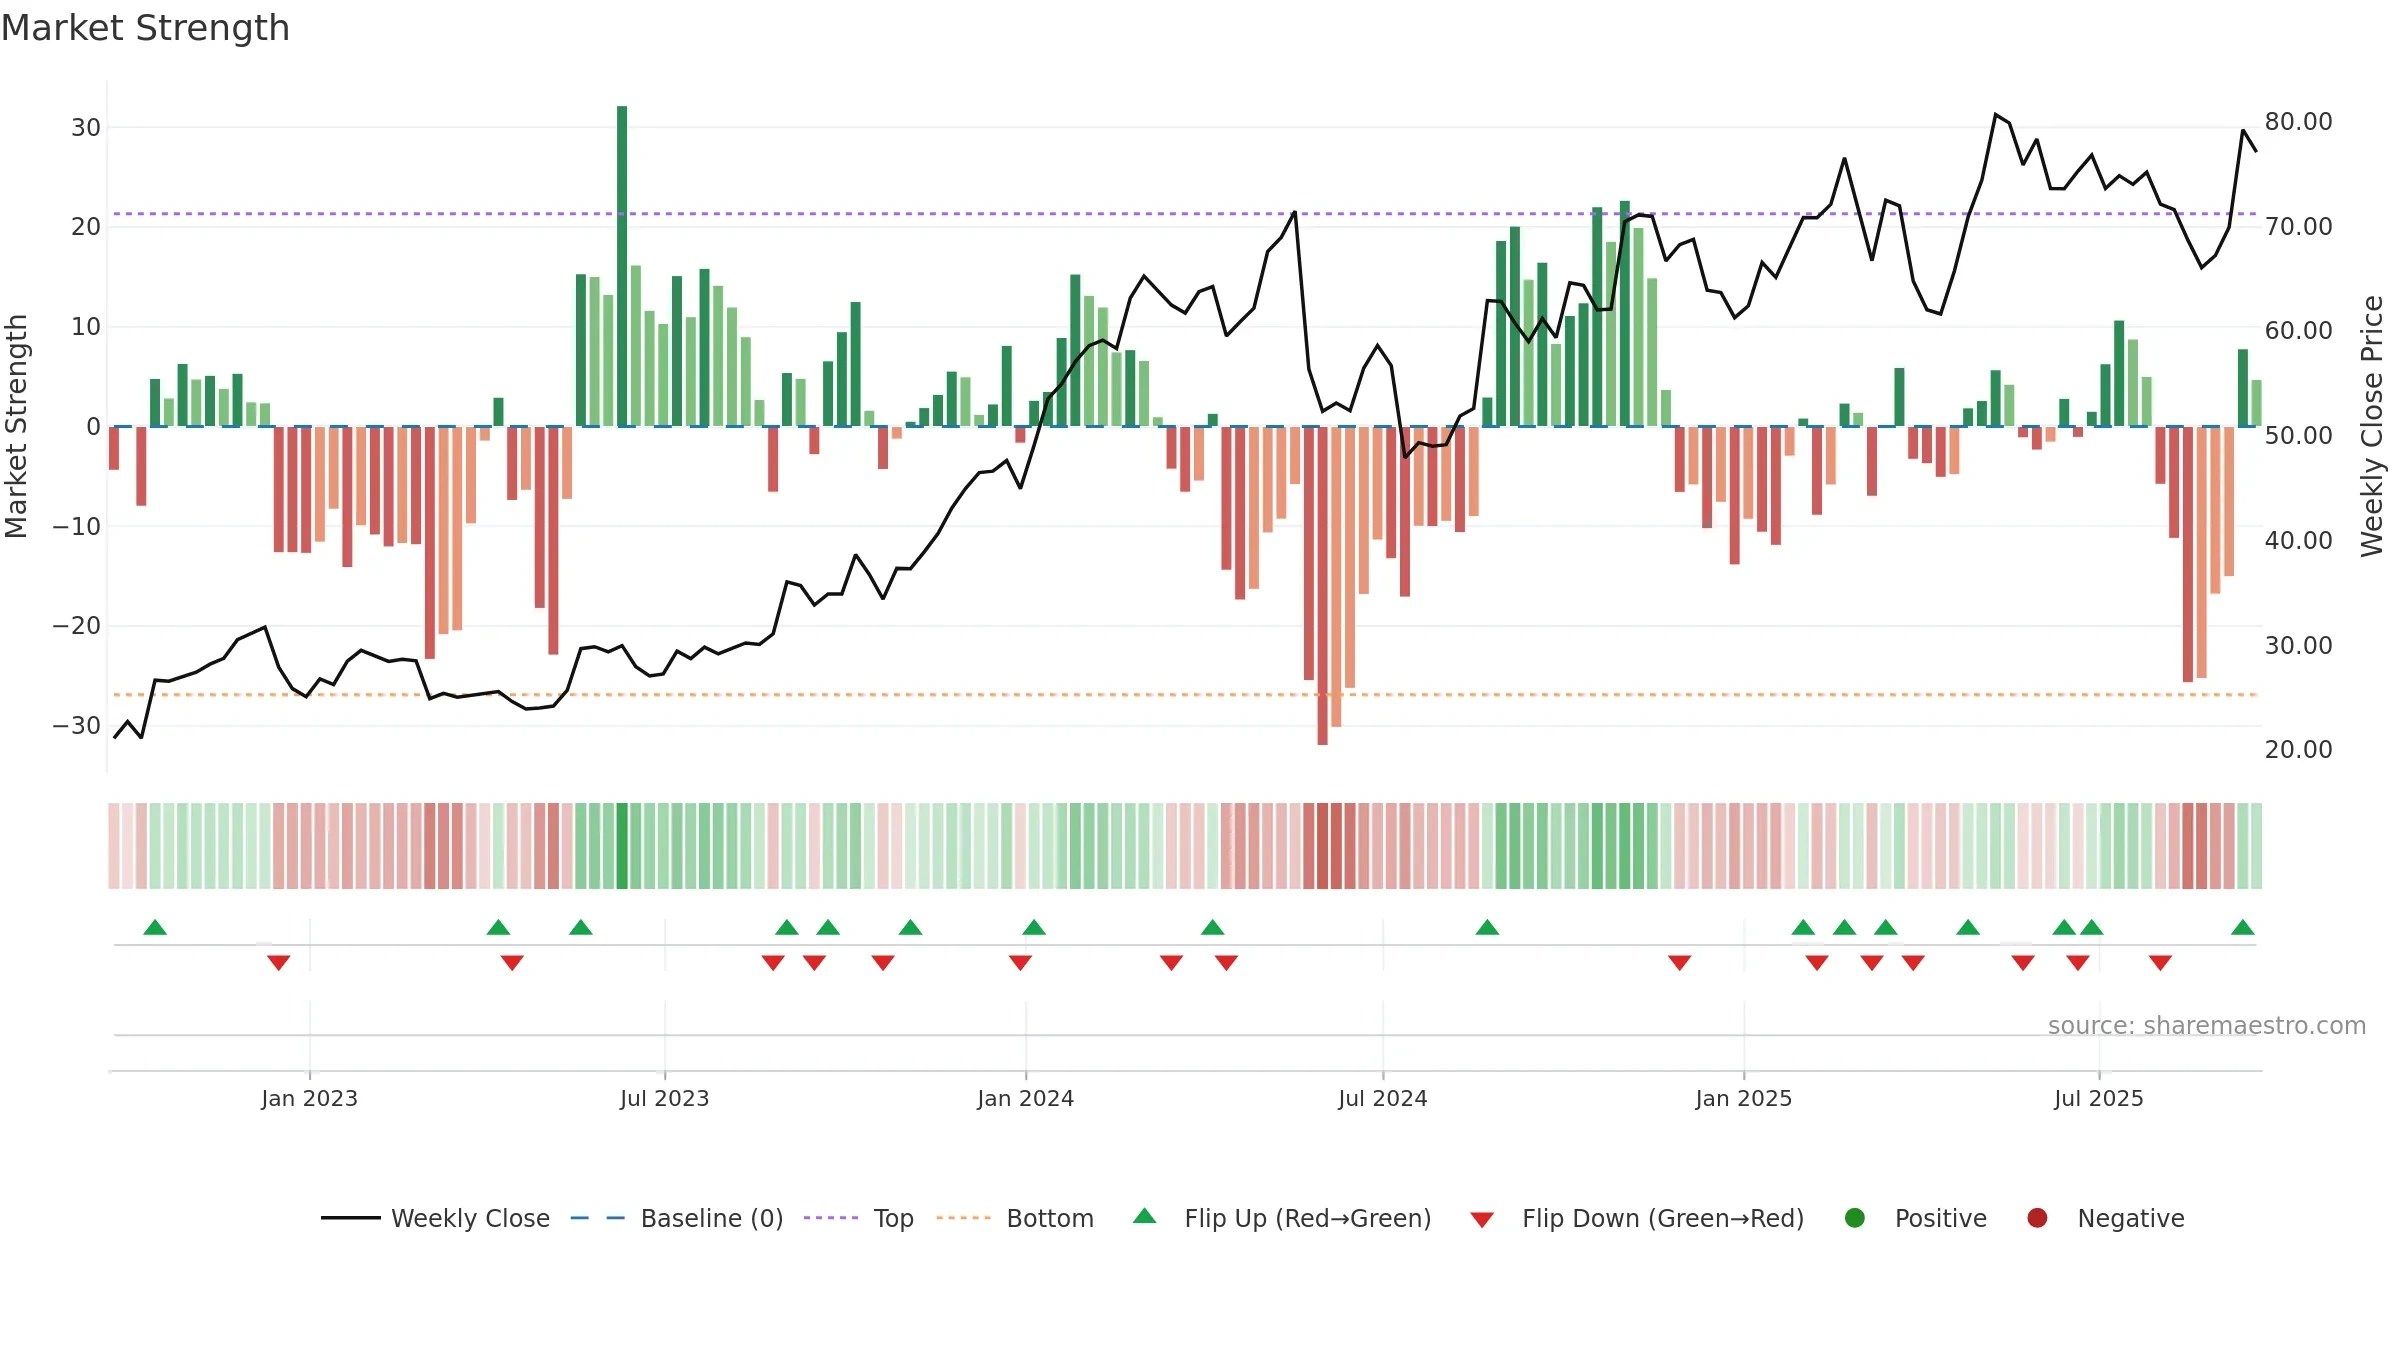Screen dimensions: 2400x1350
Task: Click the green Flip Up triangle legend icon
Action: (x=1145, y=1216)
